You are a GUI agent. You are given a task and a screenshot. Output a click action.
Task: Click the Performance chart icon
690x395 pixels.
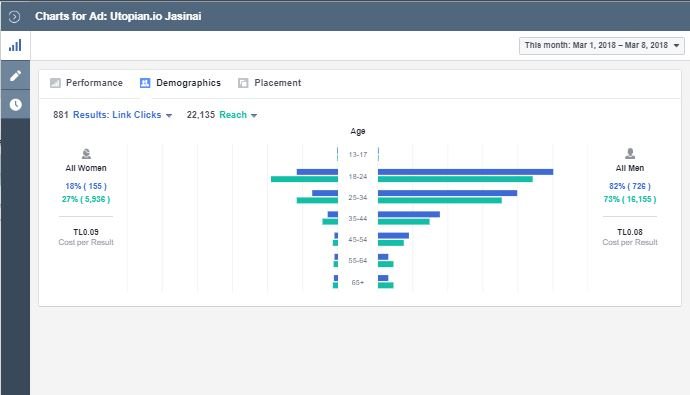pyautogui.click(x=55, y=83)
